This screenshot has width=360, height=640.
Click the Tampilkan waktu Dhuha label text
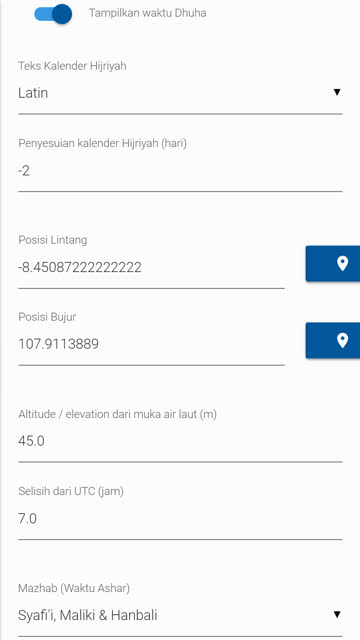tap(147, 13)
